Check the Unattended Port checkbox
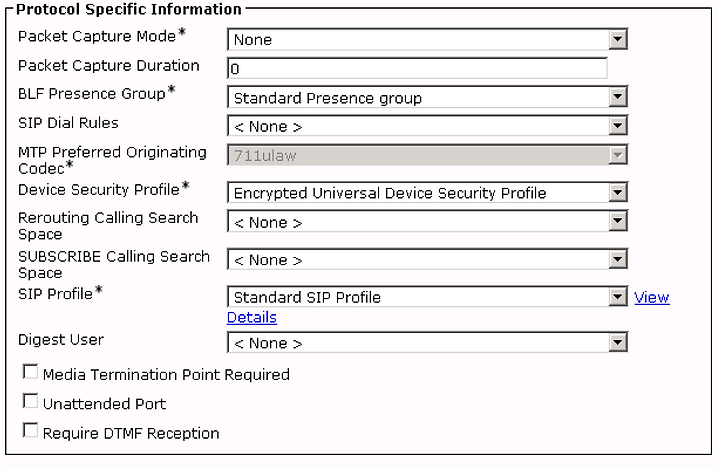 [x=30, y=401]
